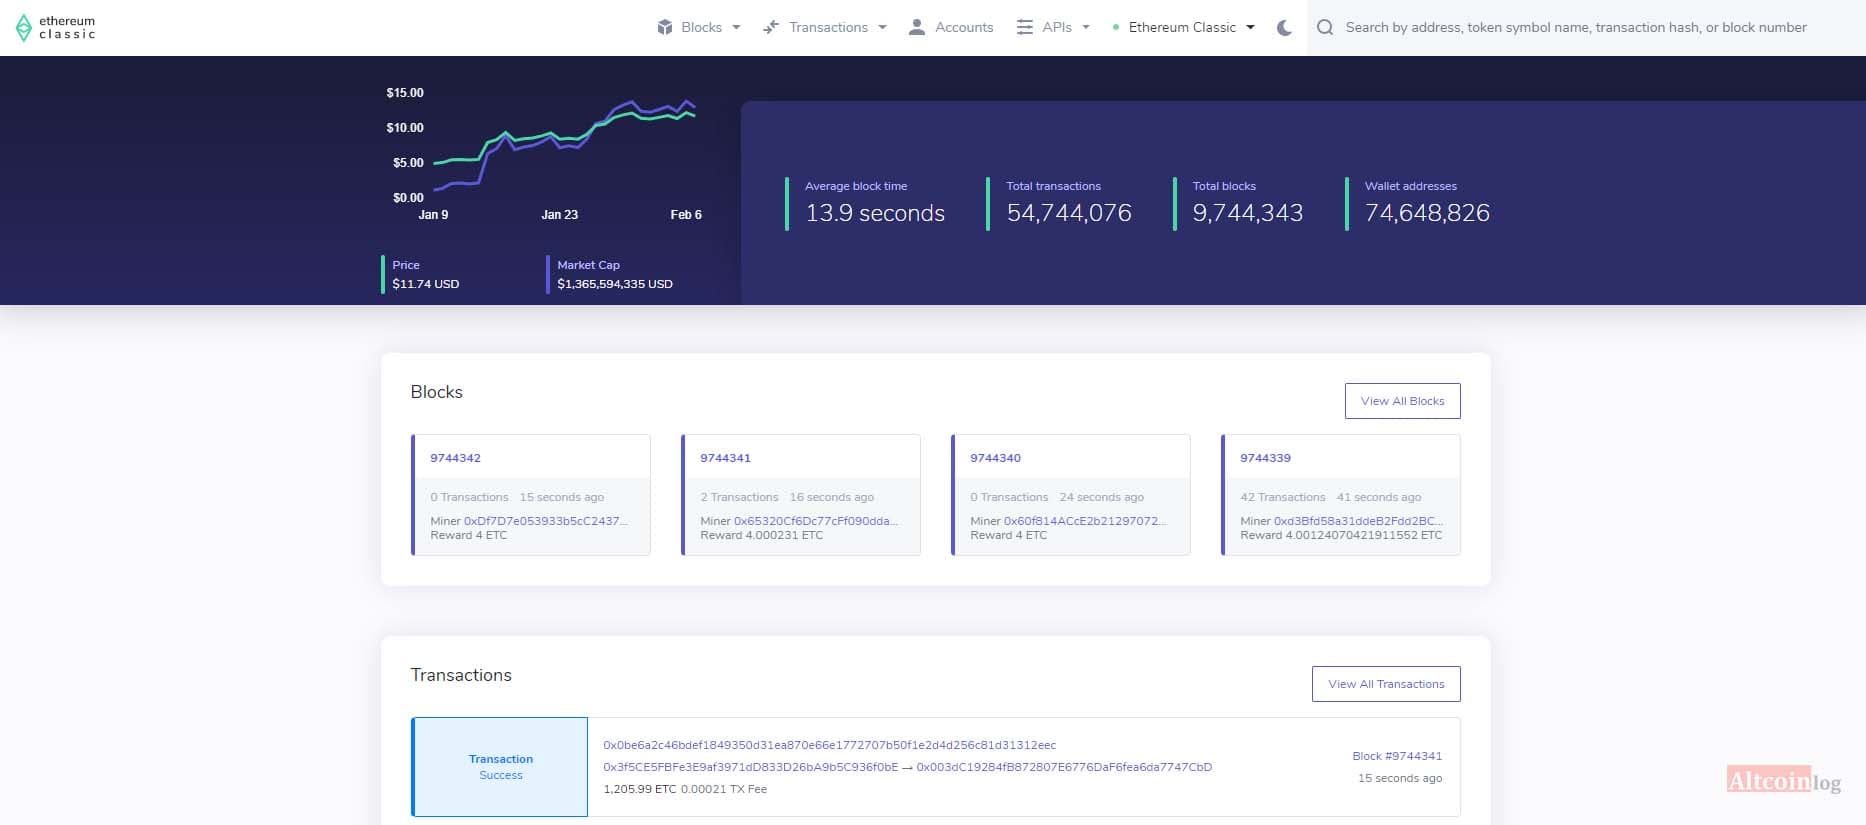1866x825 pixels.
Task: Click the Ethereum Classic logo
Action: tap(56, 27)
